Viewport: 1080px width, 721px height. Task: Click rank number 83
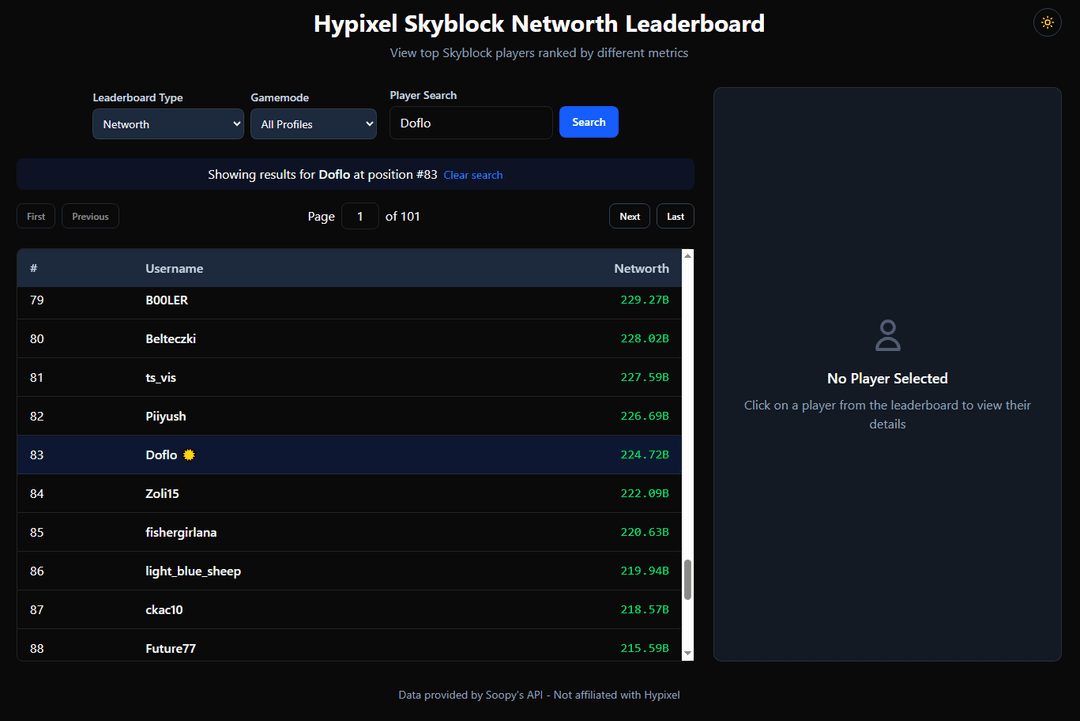pyautogui.click(x=37, y=454)
